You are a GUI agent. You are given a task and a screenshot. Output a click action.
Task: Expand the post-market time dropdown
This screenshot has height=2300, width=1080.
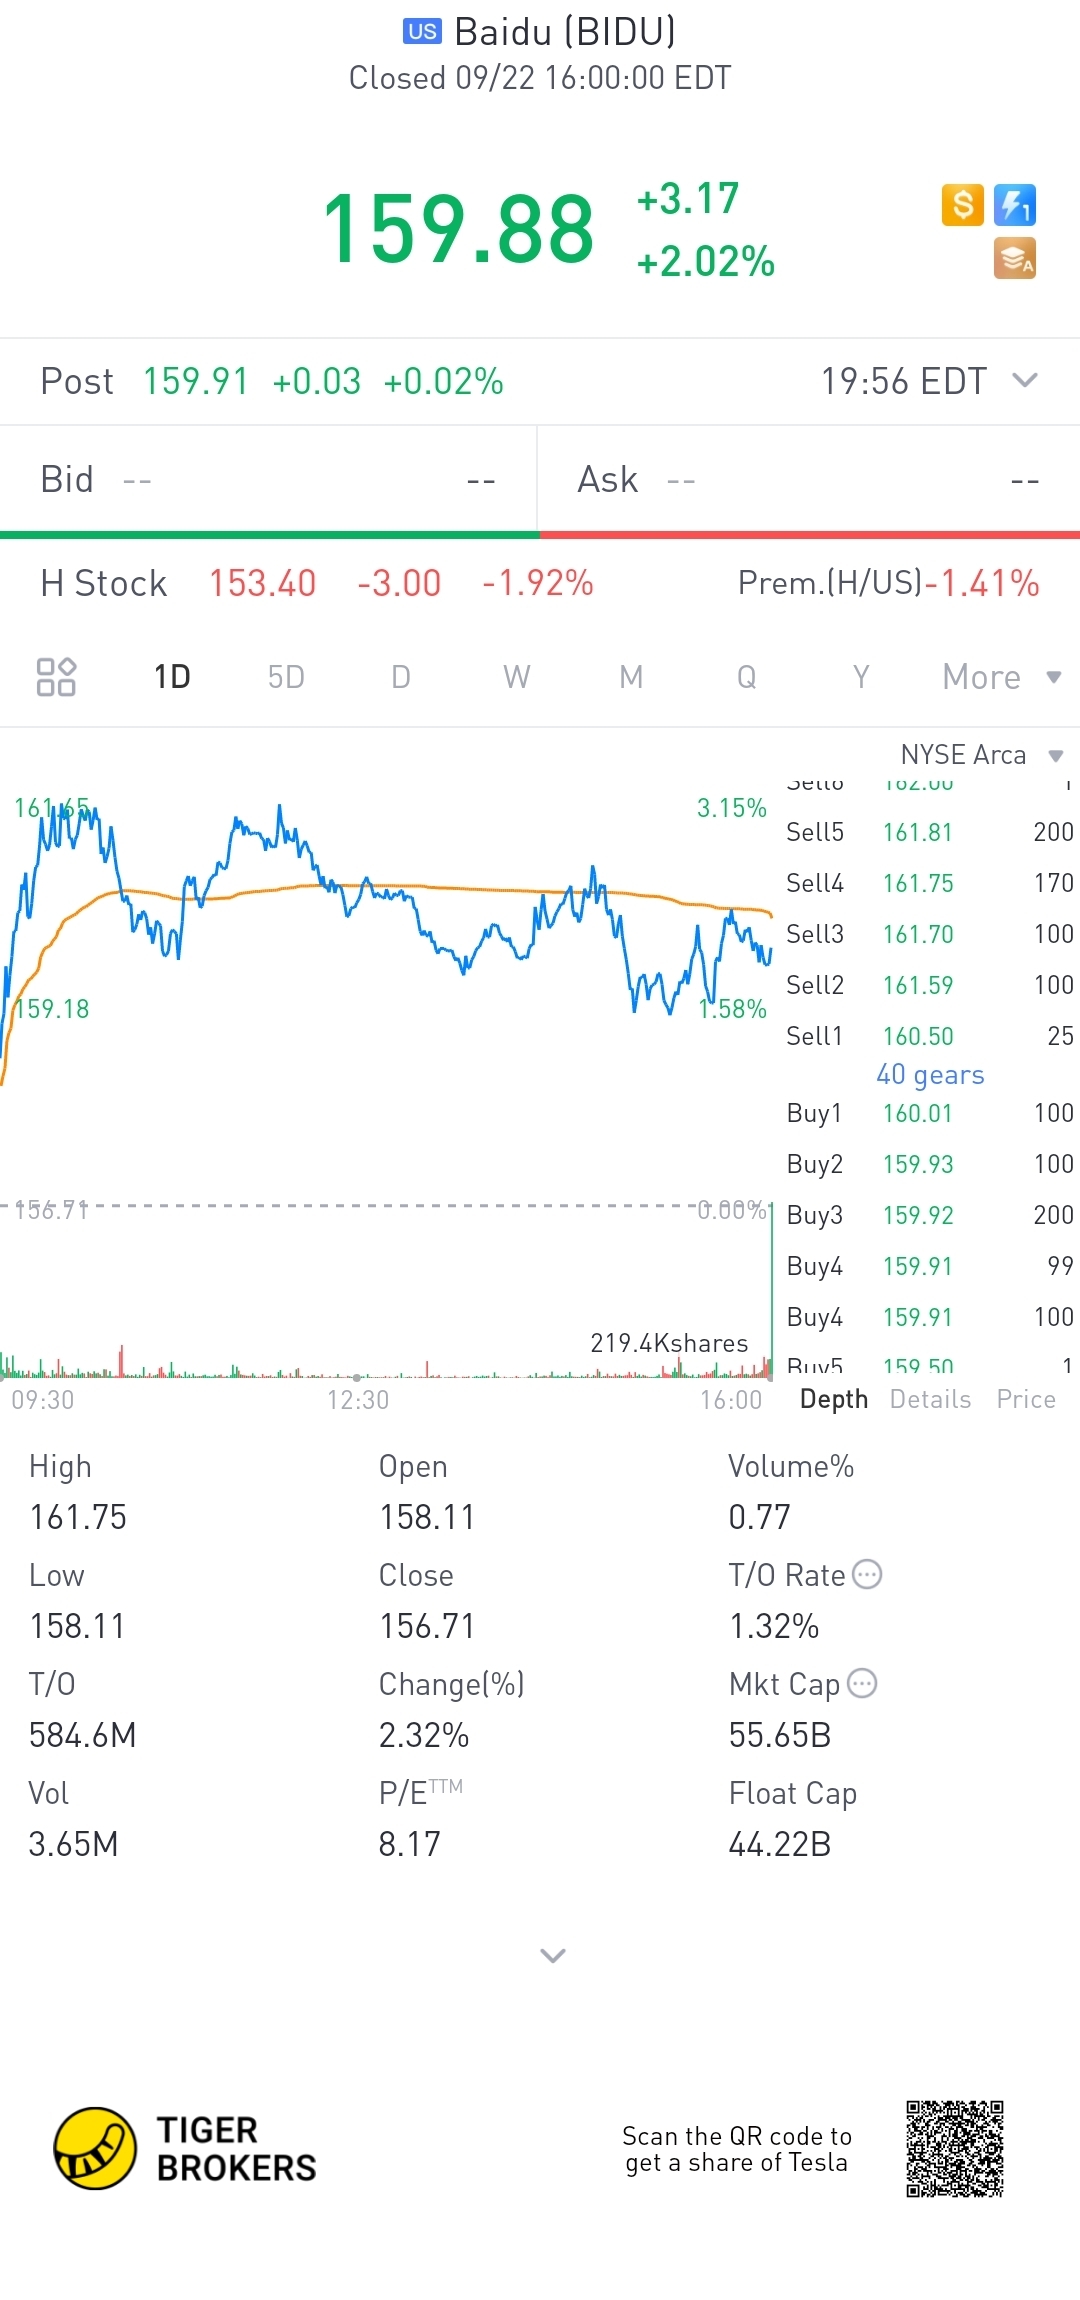1025,381
